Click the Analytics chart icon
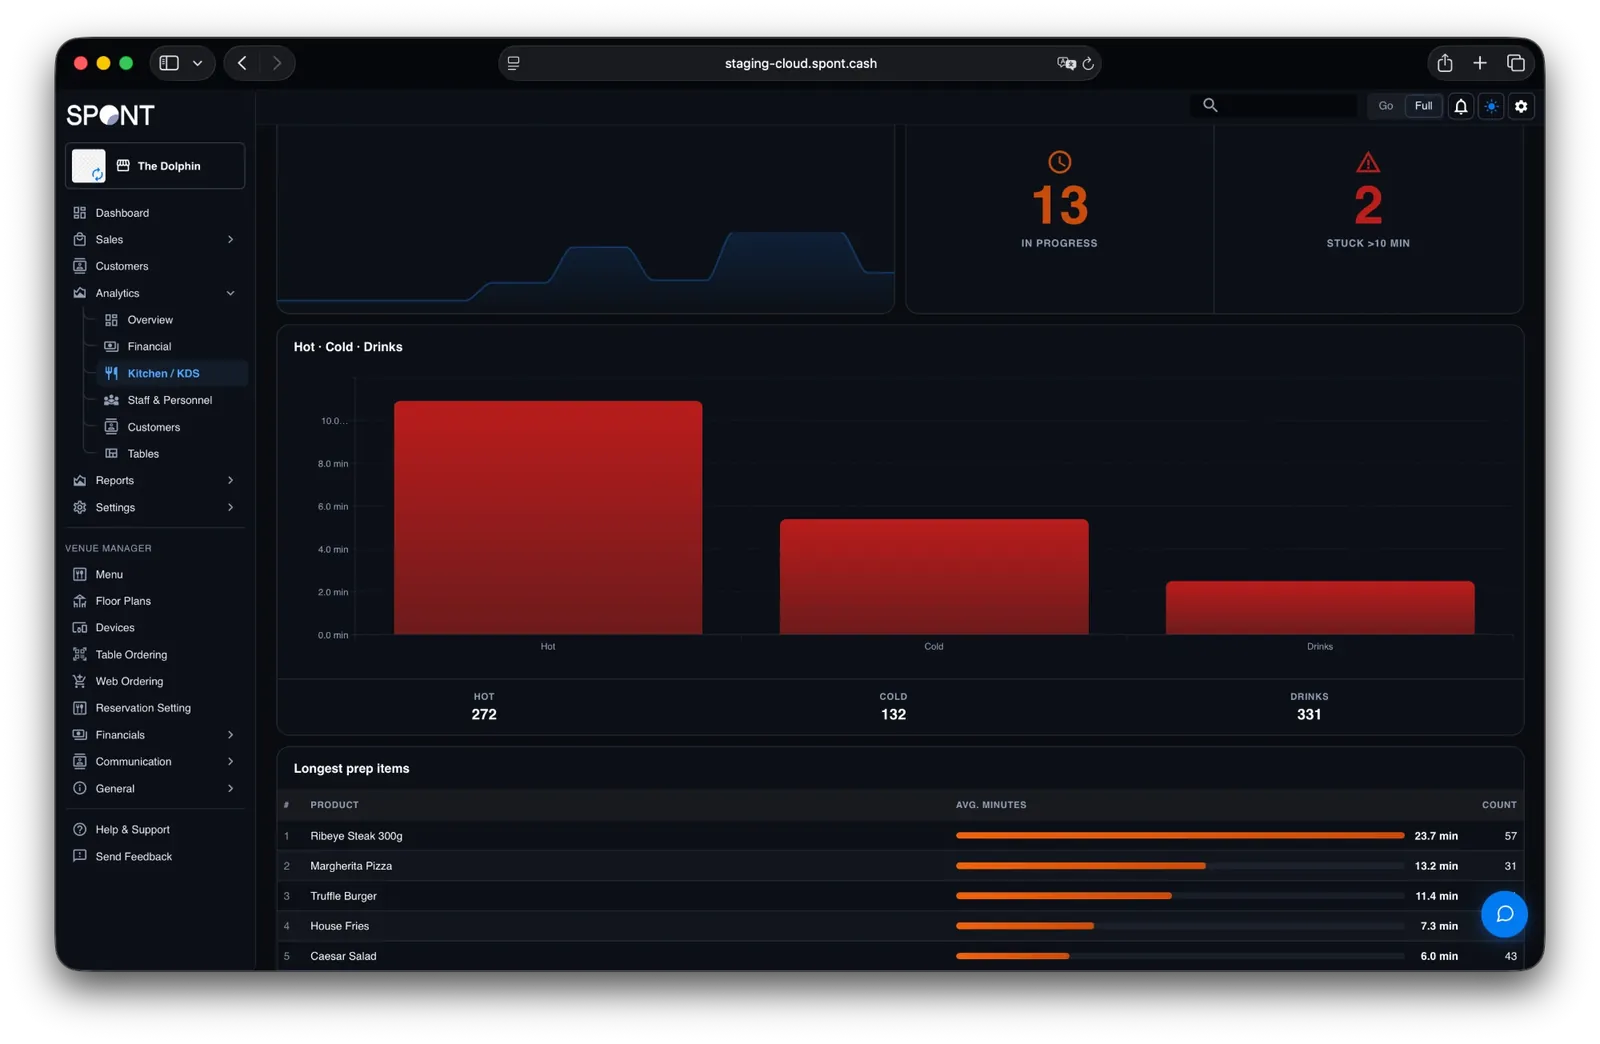The height and width of the screenshot is (1044, 1600). (80, 293)
